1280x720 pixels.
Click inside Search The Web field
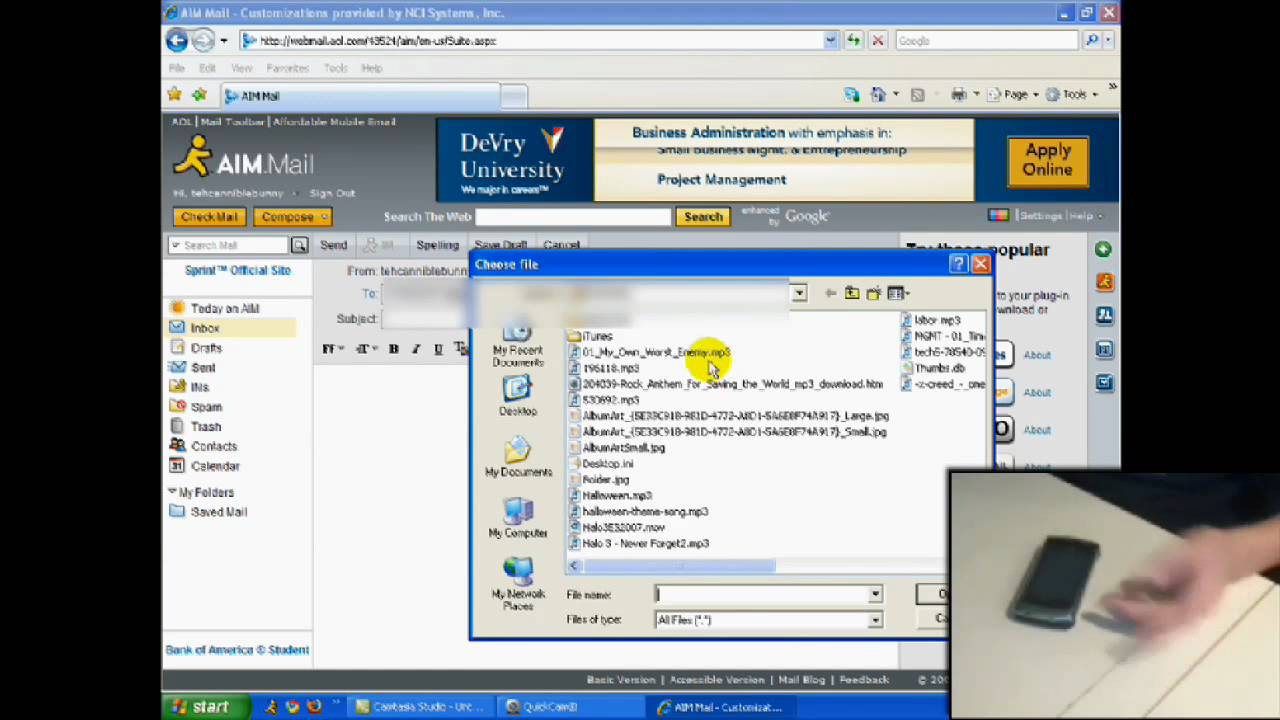tap(573, 217)
